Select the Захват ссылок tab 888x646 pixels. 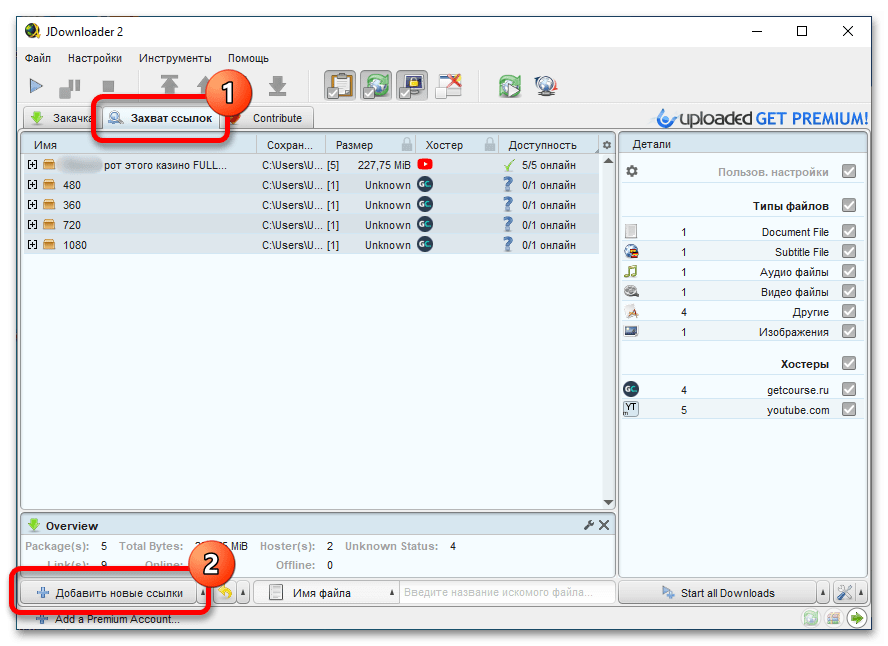pyautogui.click(x=161, y=118)
